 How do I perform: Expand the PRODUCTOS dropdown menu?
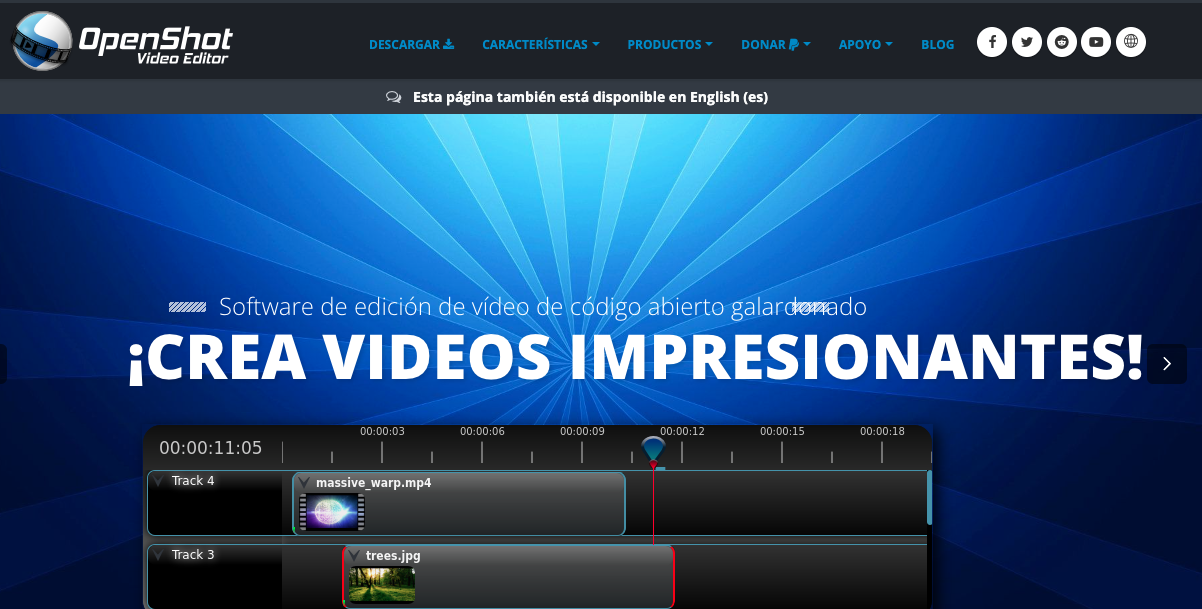tap(670, 44)
